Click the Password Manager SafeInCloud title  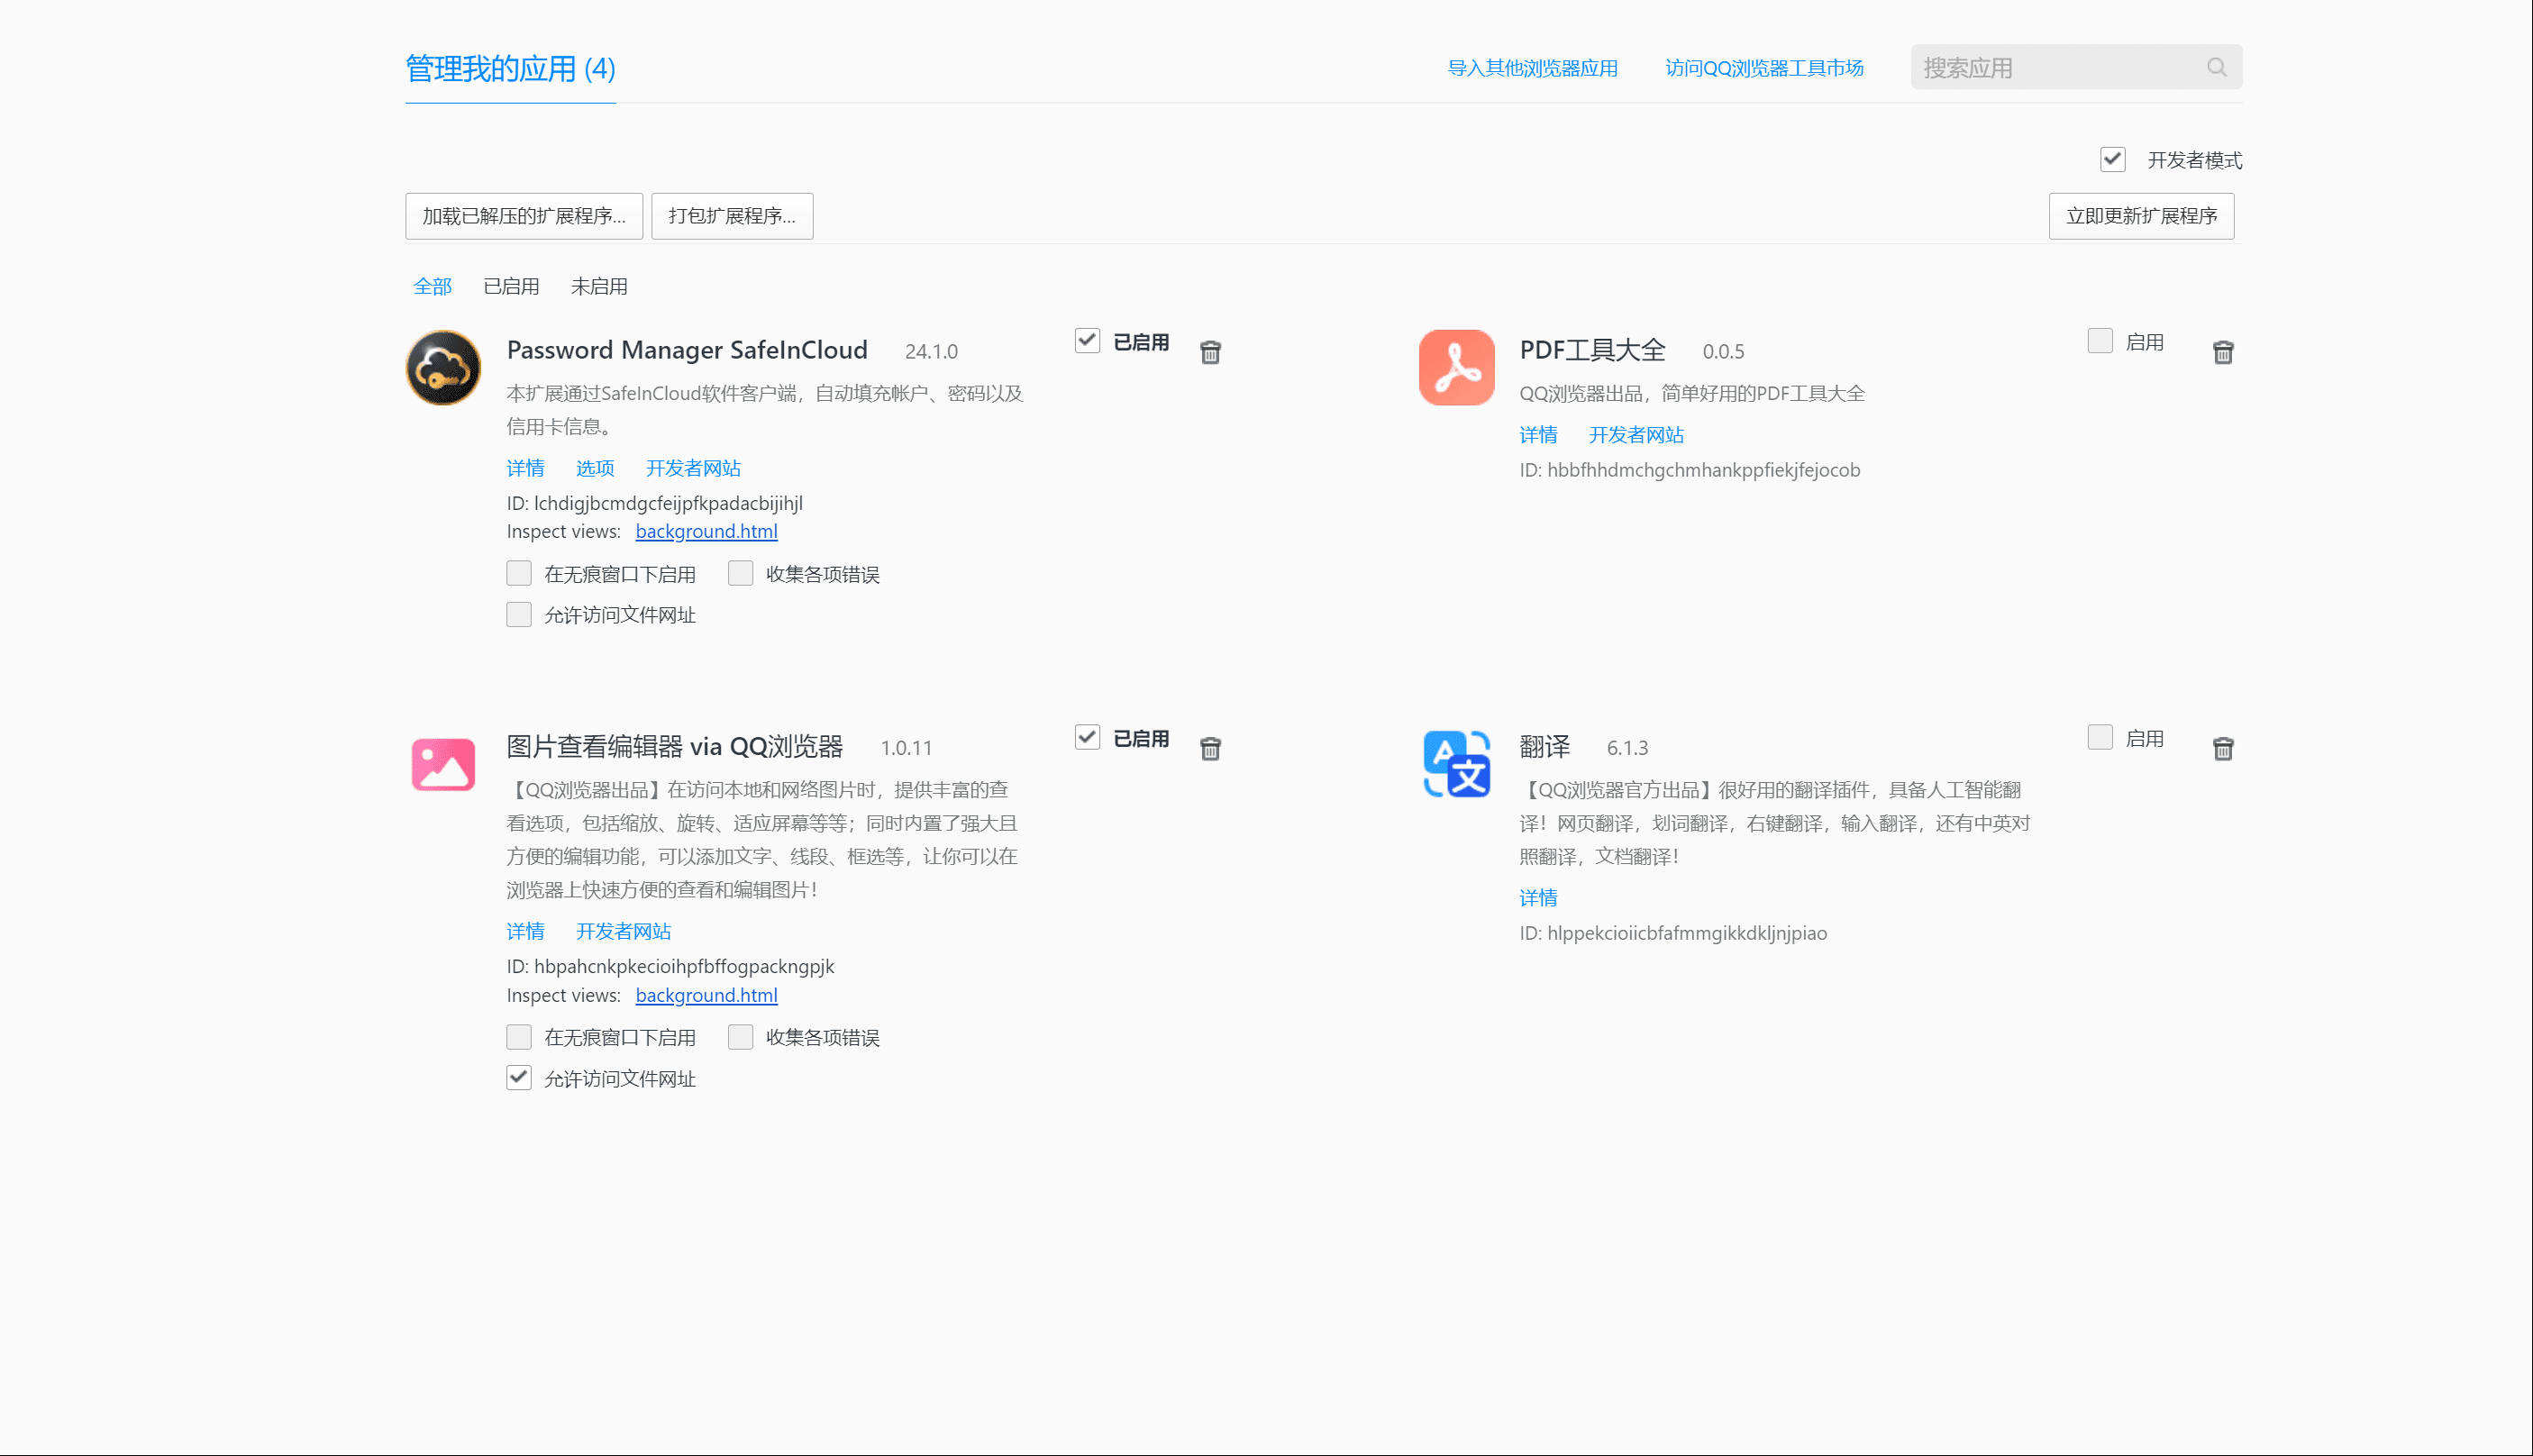687,350
